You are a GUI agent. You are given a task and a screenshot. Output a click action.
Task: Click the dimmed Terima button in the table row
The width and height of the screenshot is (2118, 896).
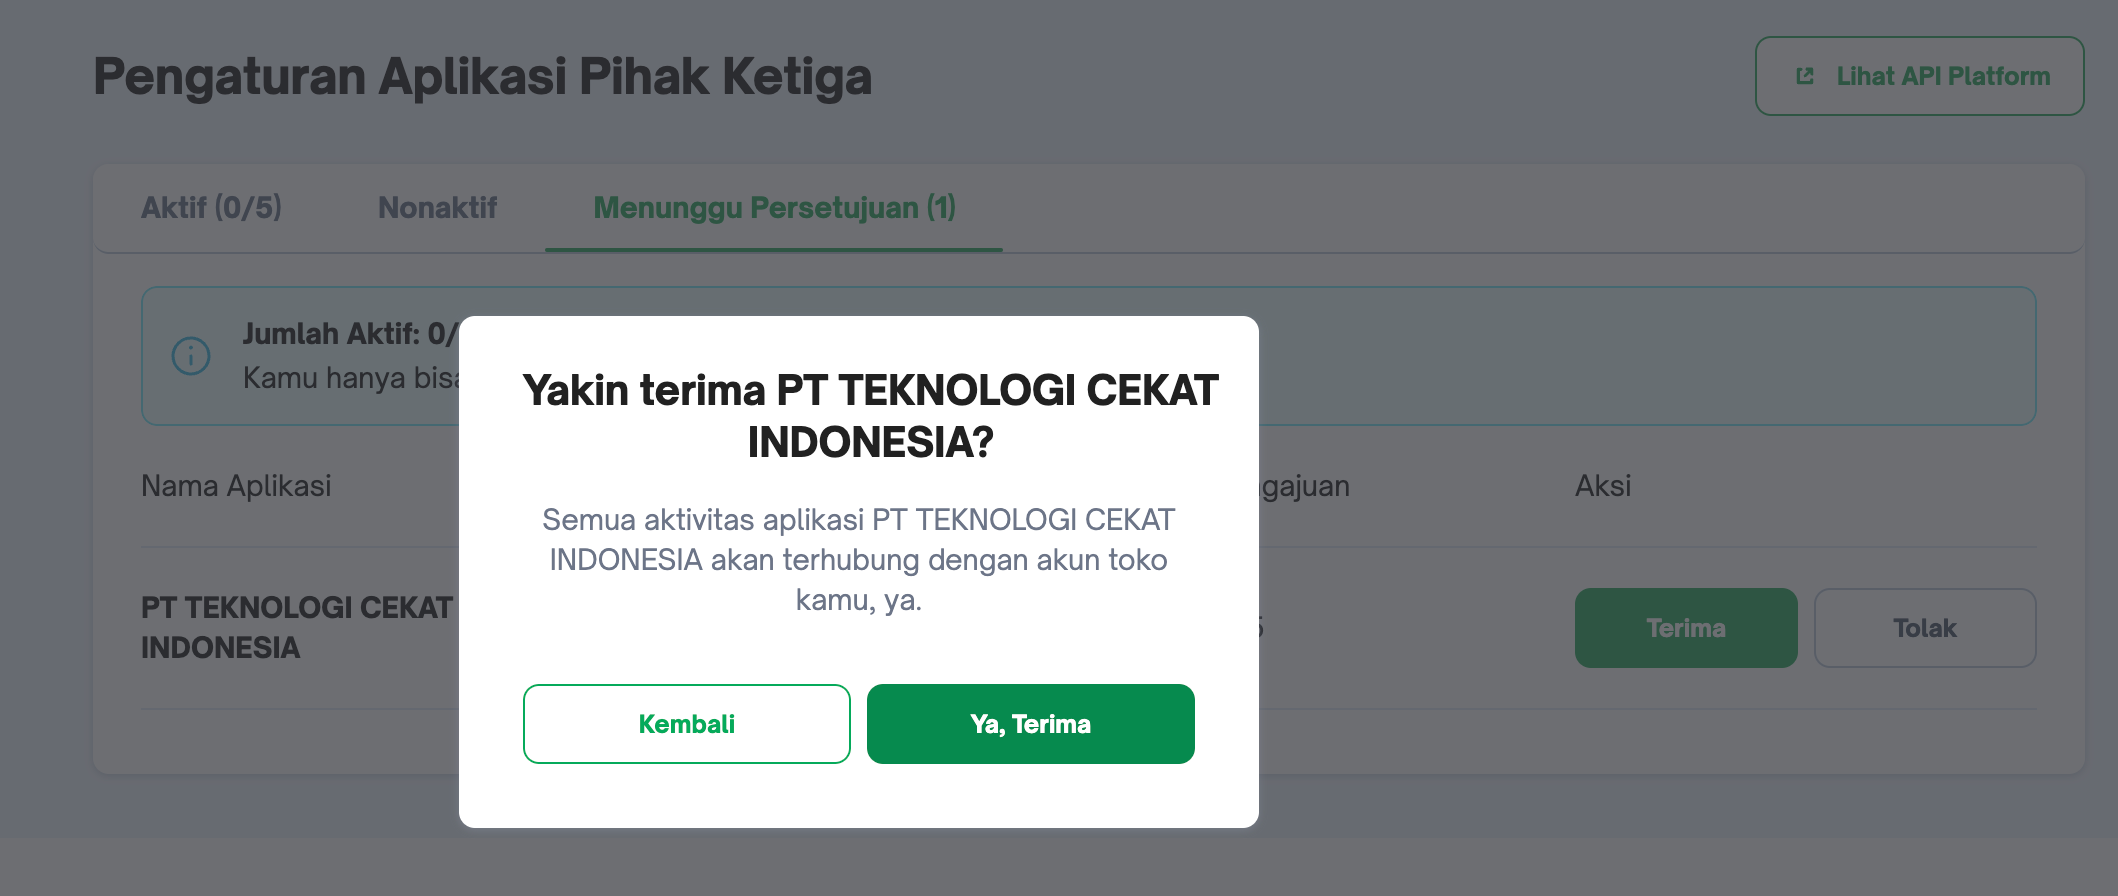[x=1685, y=628]
